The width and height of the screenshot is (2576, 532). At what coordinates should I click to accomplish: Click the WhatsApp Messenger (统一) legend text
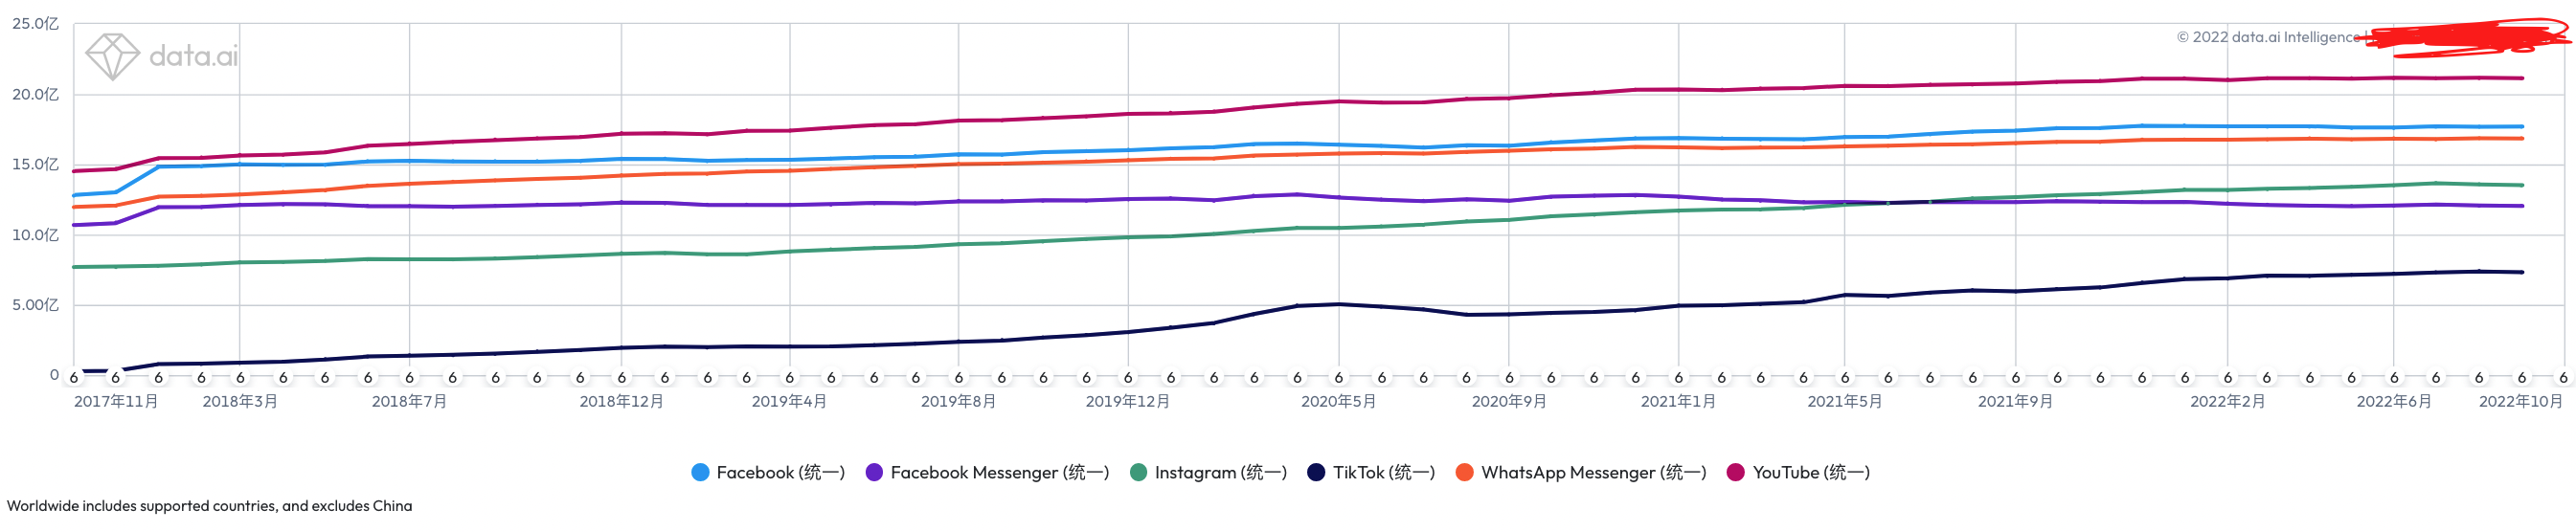tap(1593, 472)
